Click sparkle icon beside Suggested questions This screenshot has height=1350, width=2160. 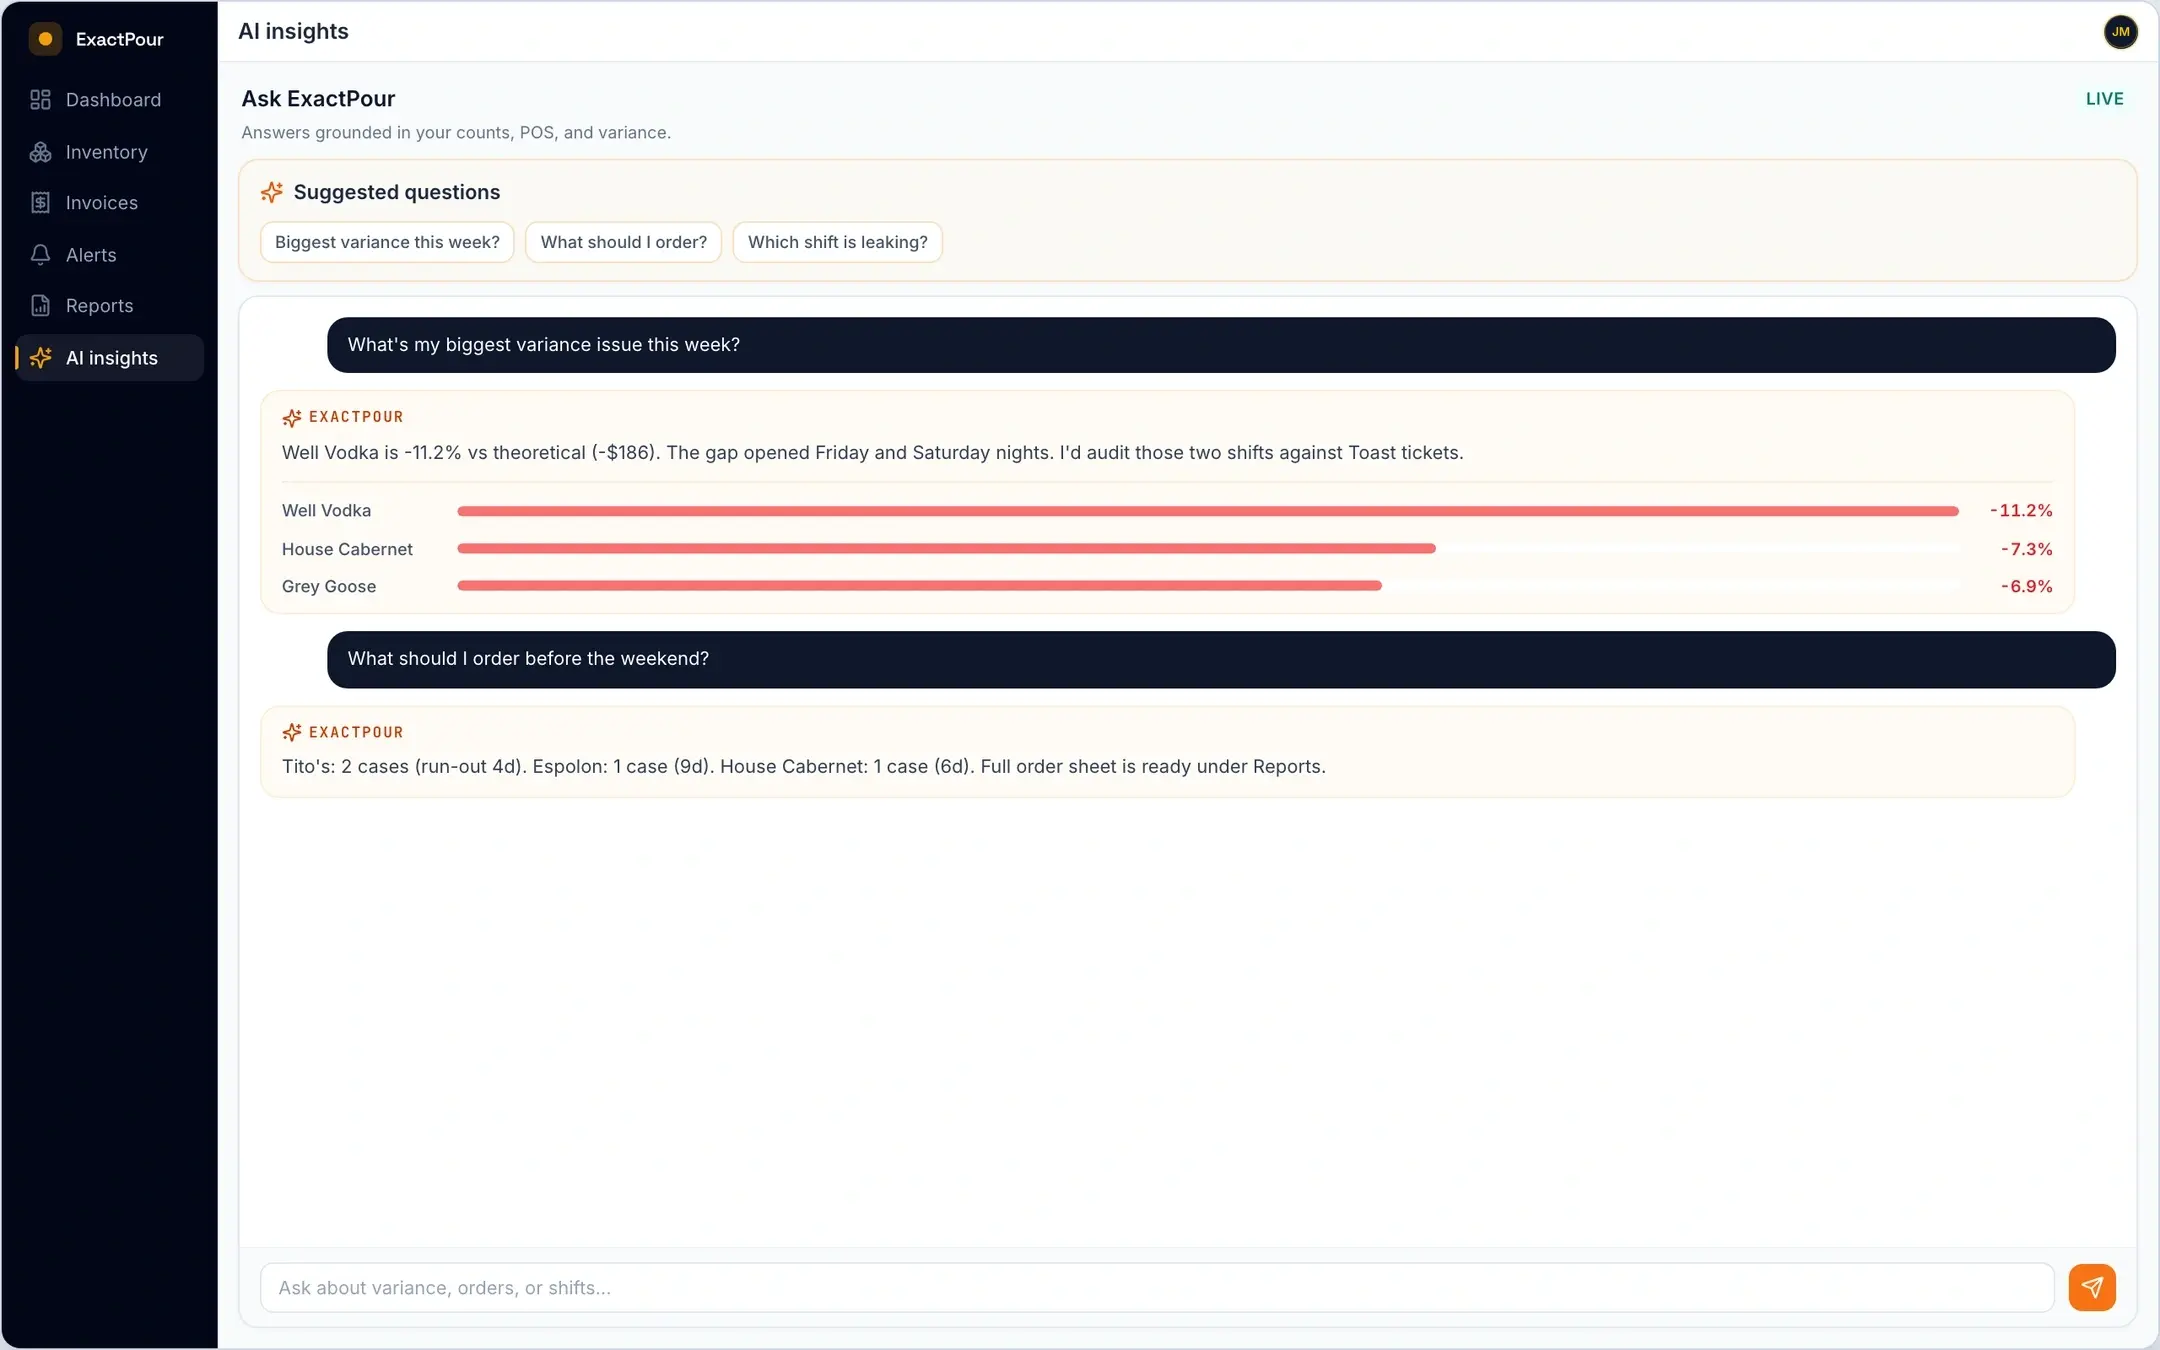point(271,192)
